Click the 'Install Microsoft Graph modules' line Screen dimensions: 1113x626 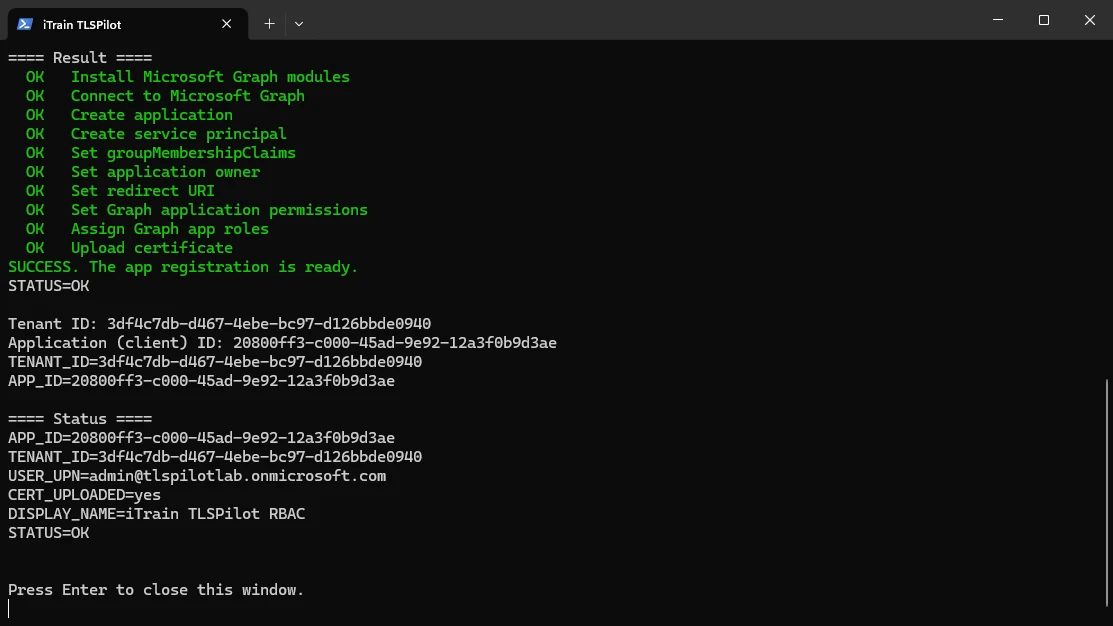point(210,77)
